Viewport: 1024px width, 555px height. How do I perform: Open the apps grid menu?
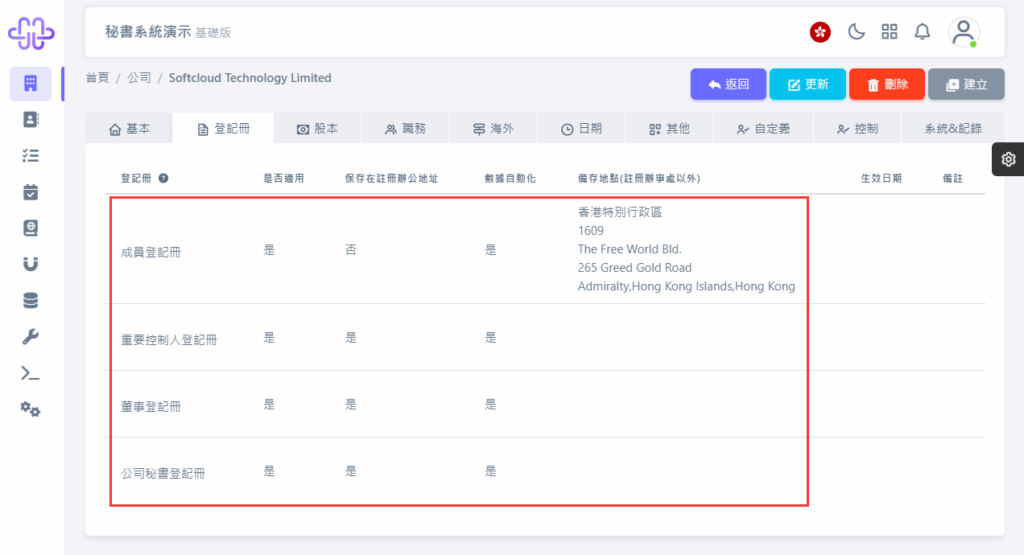(889, 31)
